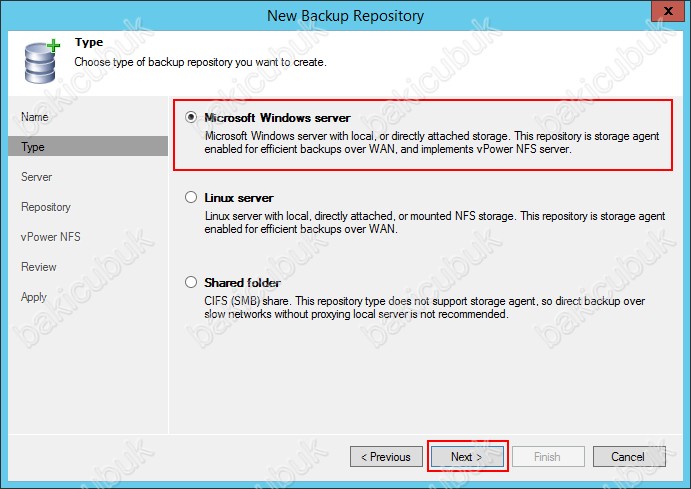Click the Next > button
Image resolution: width=691 pixels, height=489 pixels.
(467, 456)
